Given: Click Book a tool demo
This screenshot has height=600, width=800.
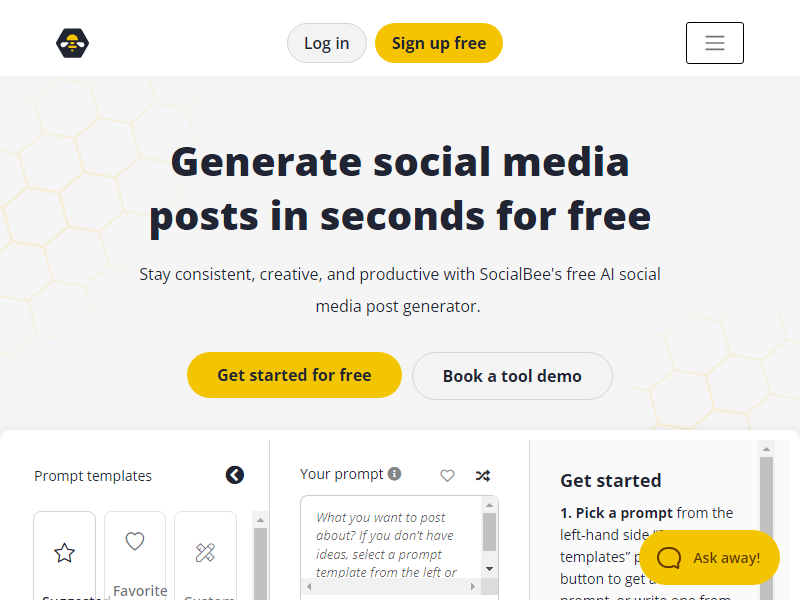Looking at the screenshot, I should pos(512,376).
